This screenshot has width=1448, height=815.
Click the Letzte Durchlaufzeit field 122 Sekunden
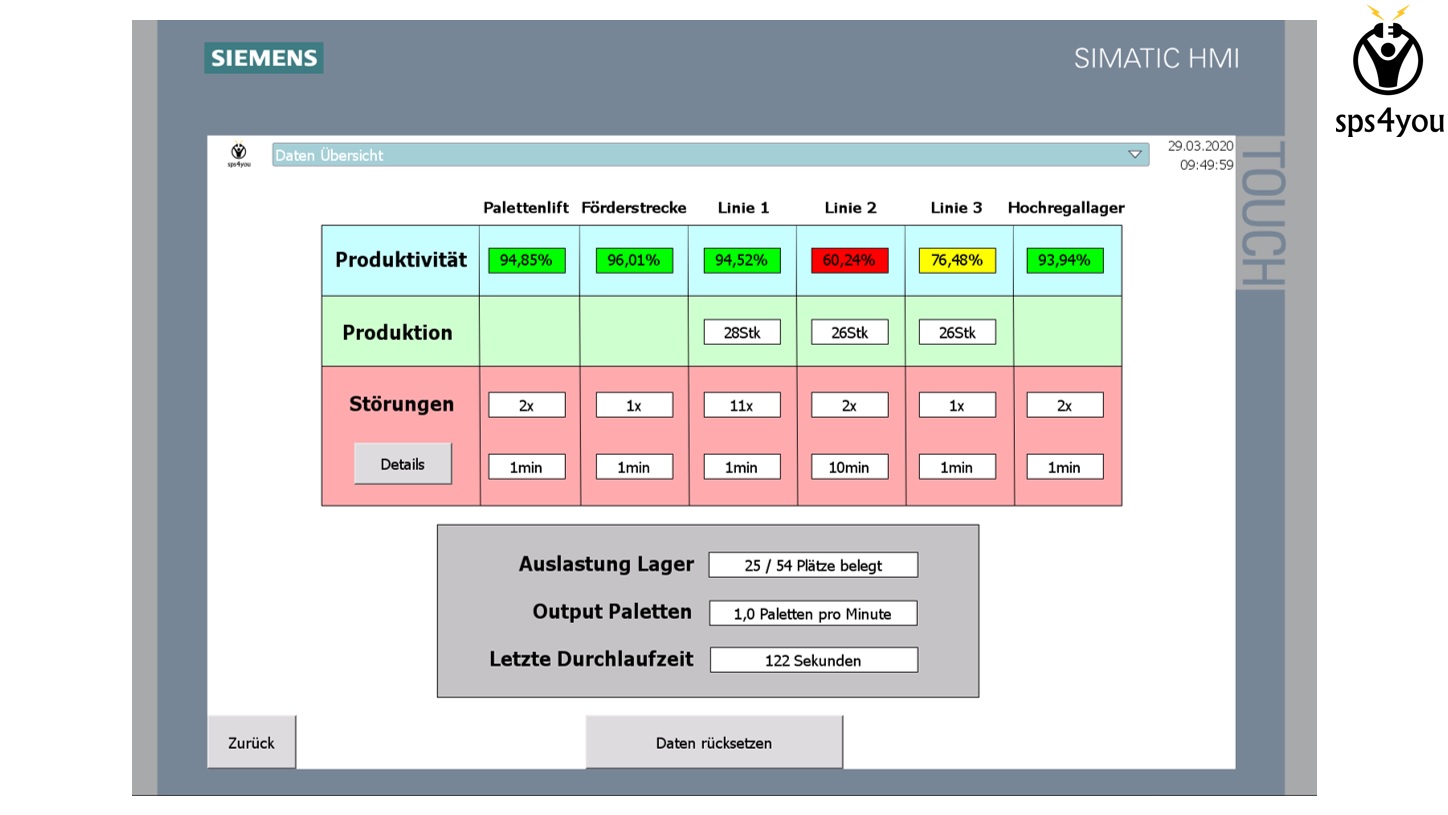(x=813, y=660)
